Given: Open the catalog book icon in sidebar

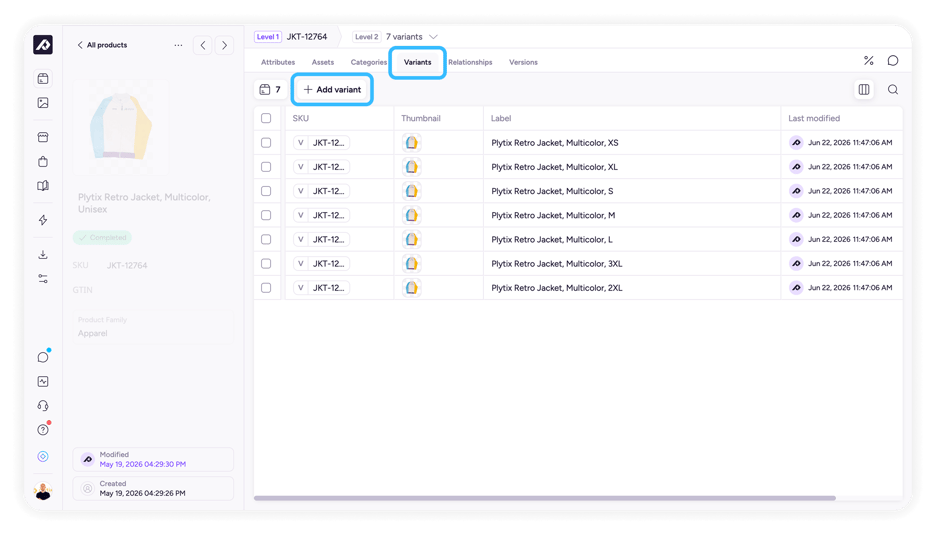Looking at the screenshot, I should click(x=43, y=186).
